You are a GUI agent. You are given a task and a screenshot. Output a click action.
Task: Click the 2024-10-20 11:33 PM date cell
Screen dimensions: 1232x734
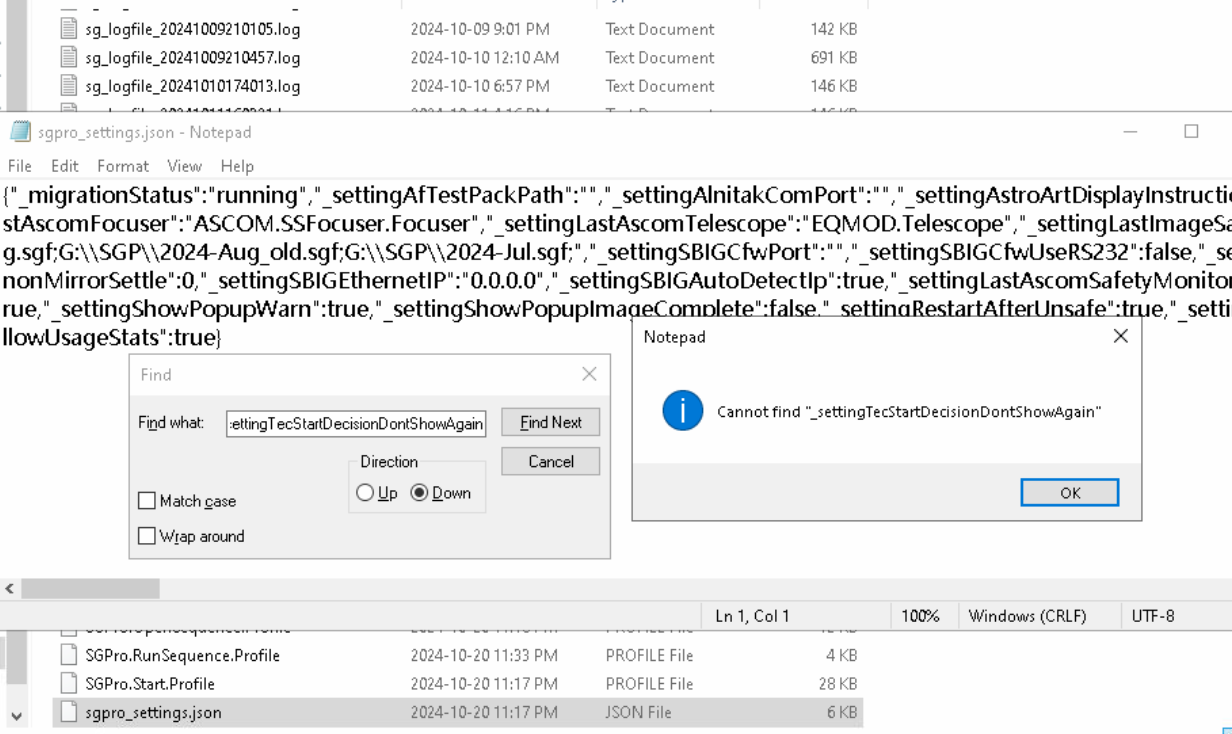(484, 656)
